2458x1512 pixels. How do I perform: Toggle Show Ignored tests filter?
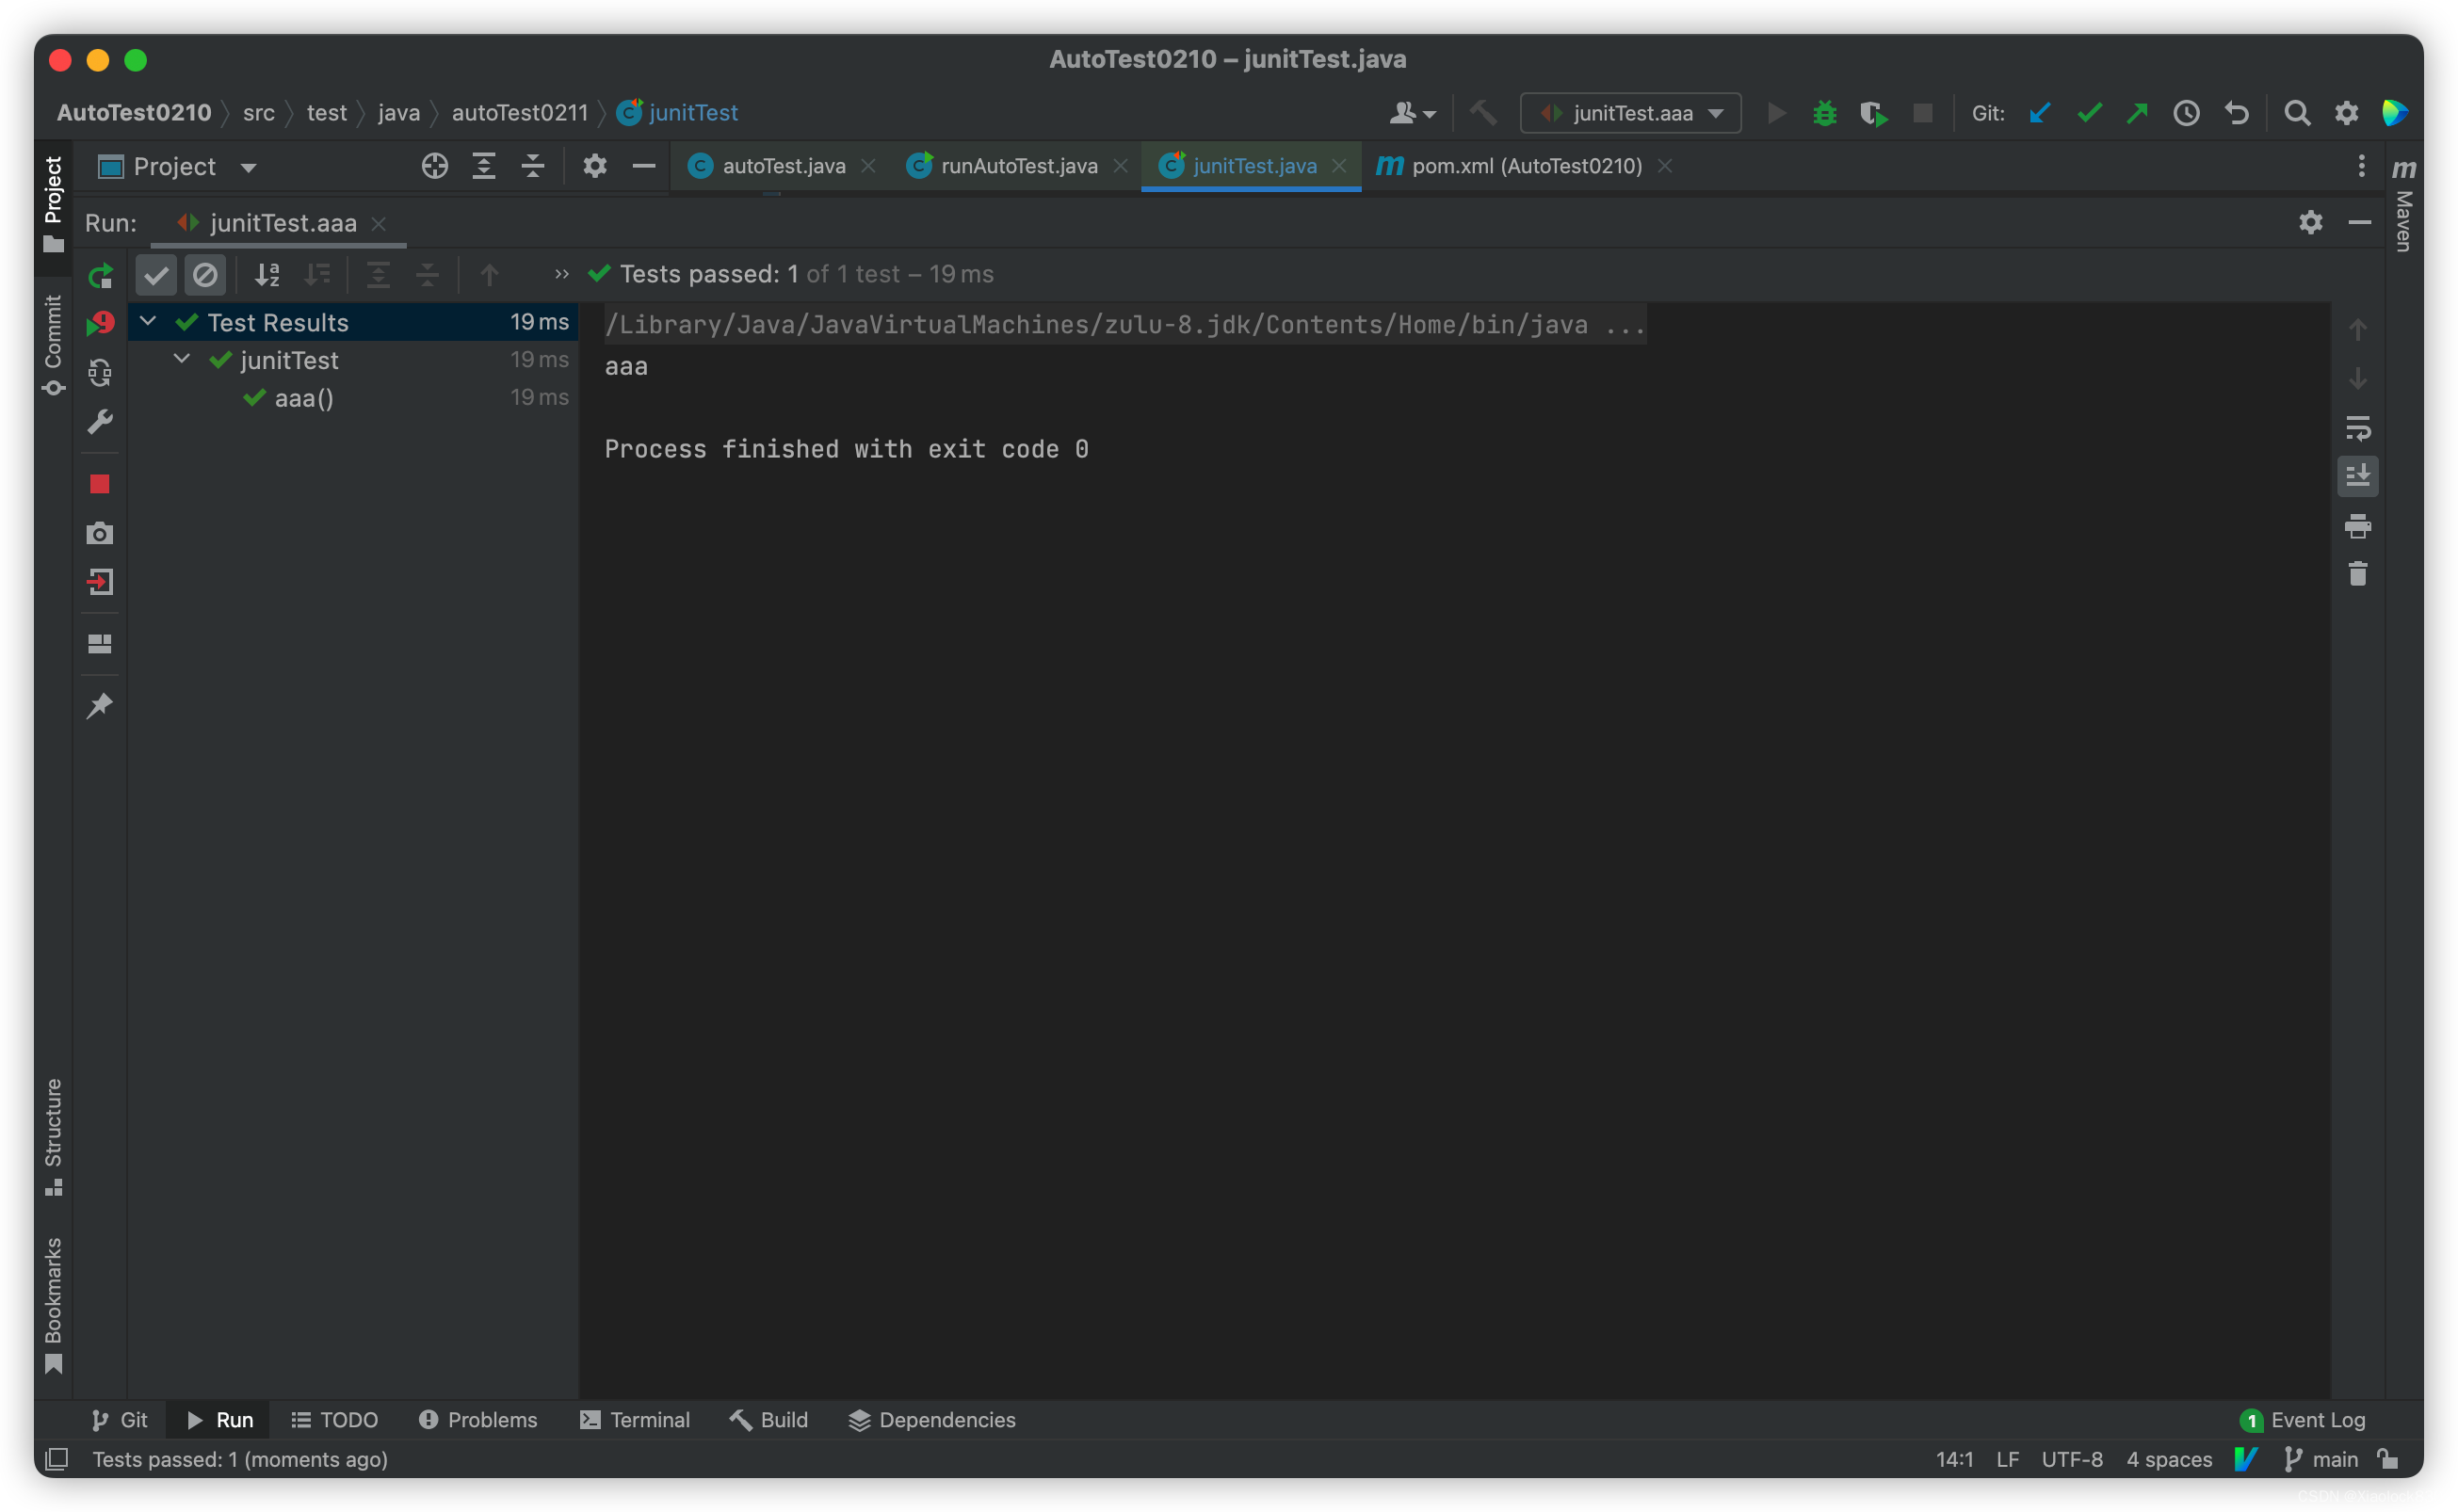coord(205,275)
